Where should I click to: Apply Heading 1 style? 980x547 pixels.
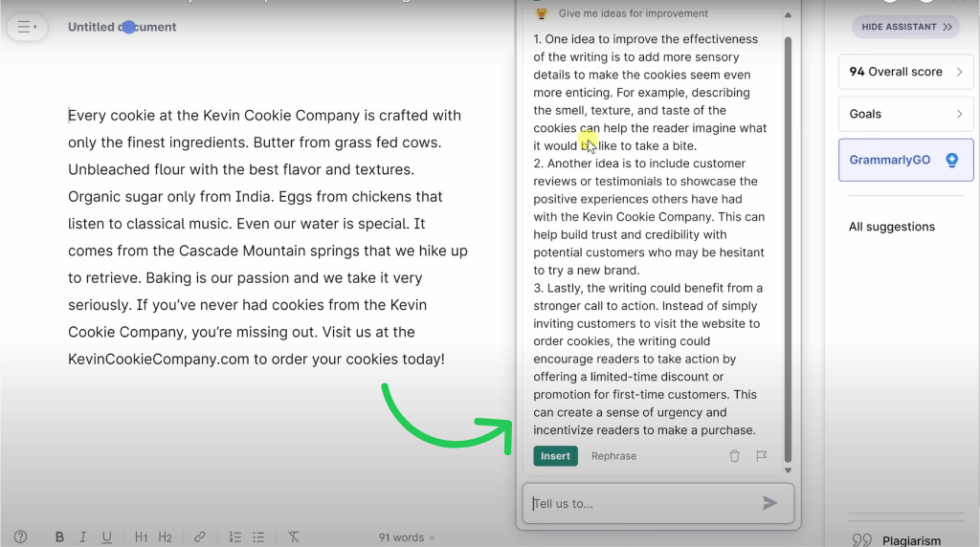[141, 537]
